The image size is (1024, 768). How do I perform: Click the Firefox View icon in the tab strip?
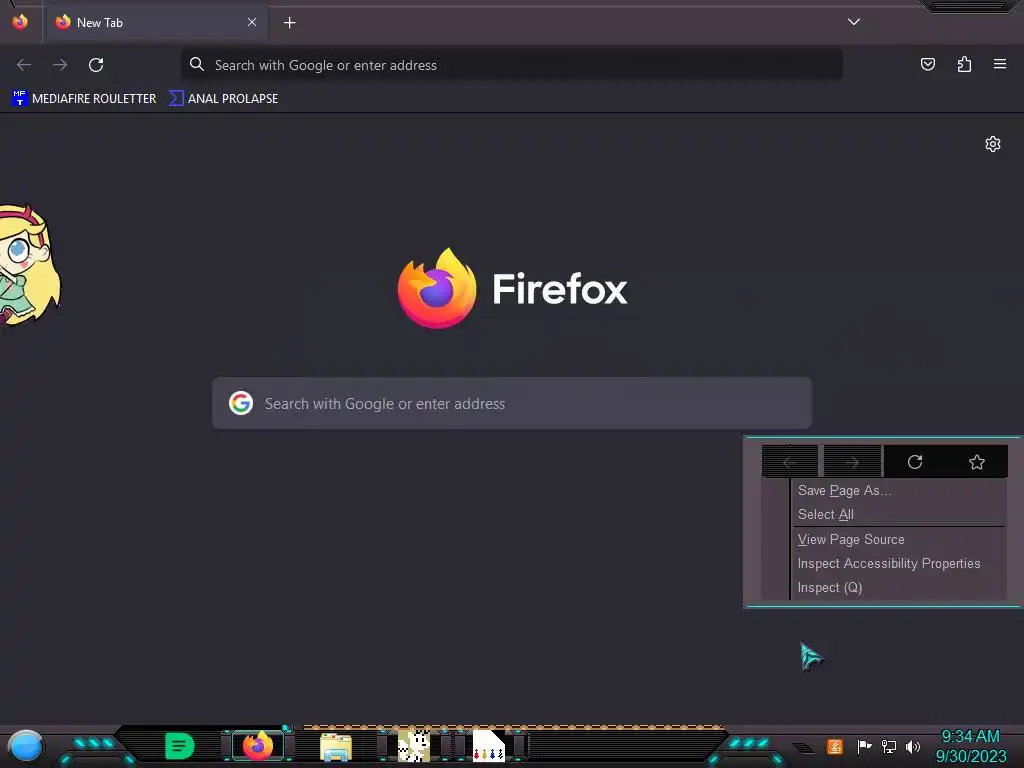click(20, 22)
